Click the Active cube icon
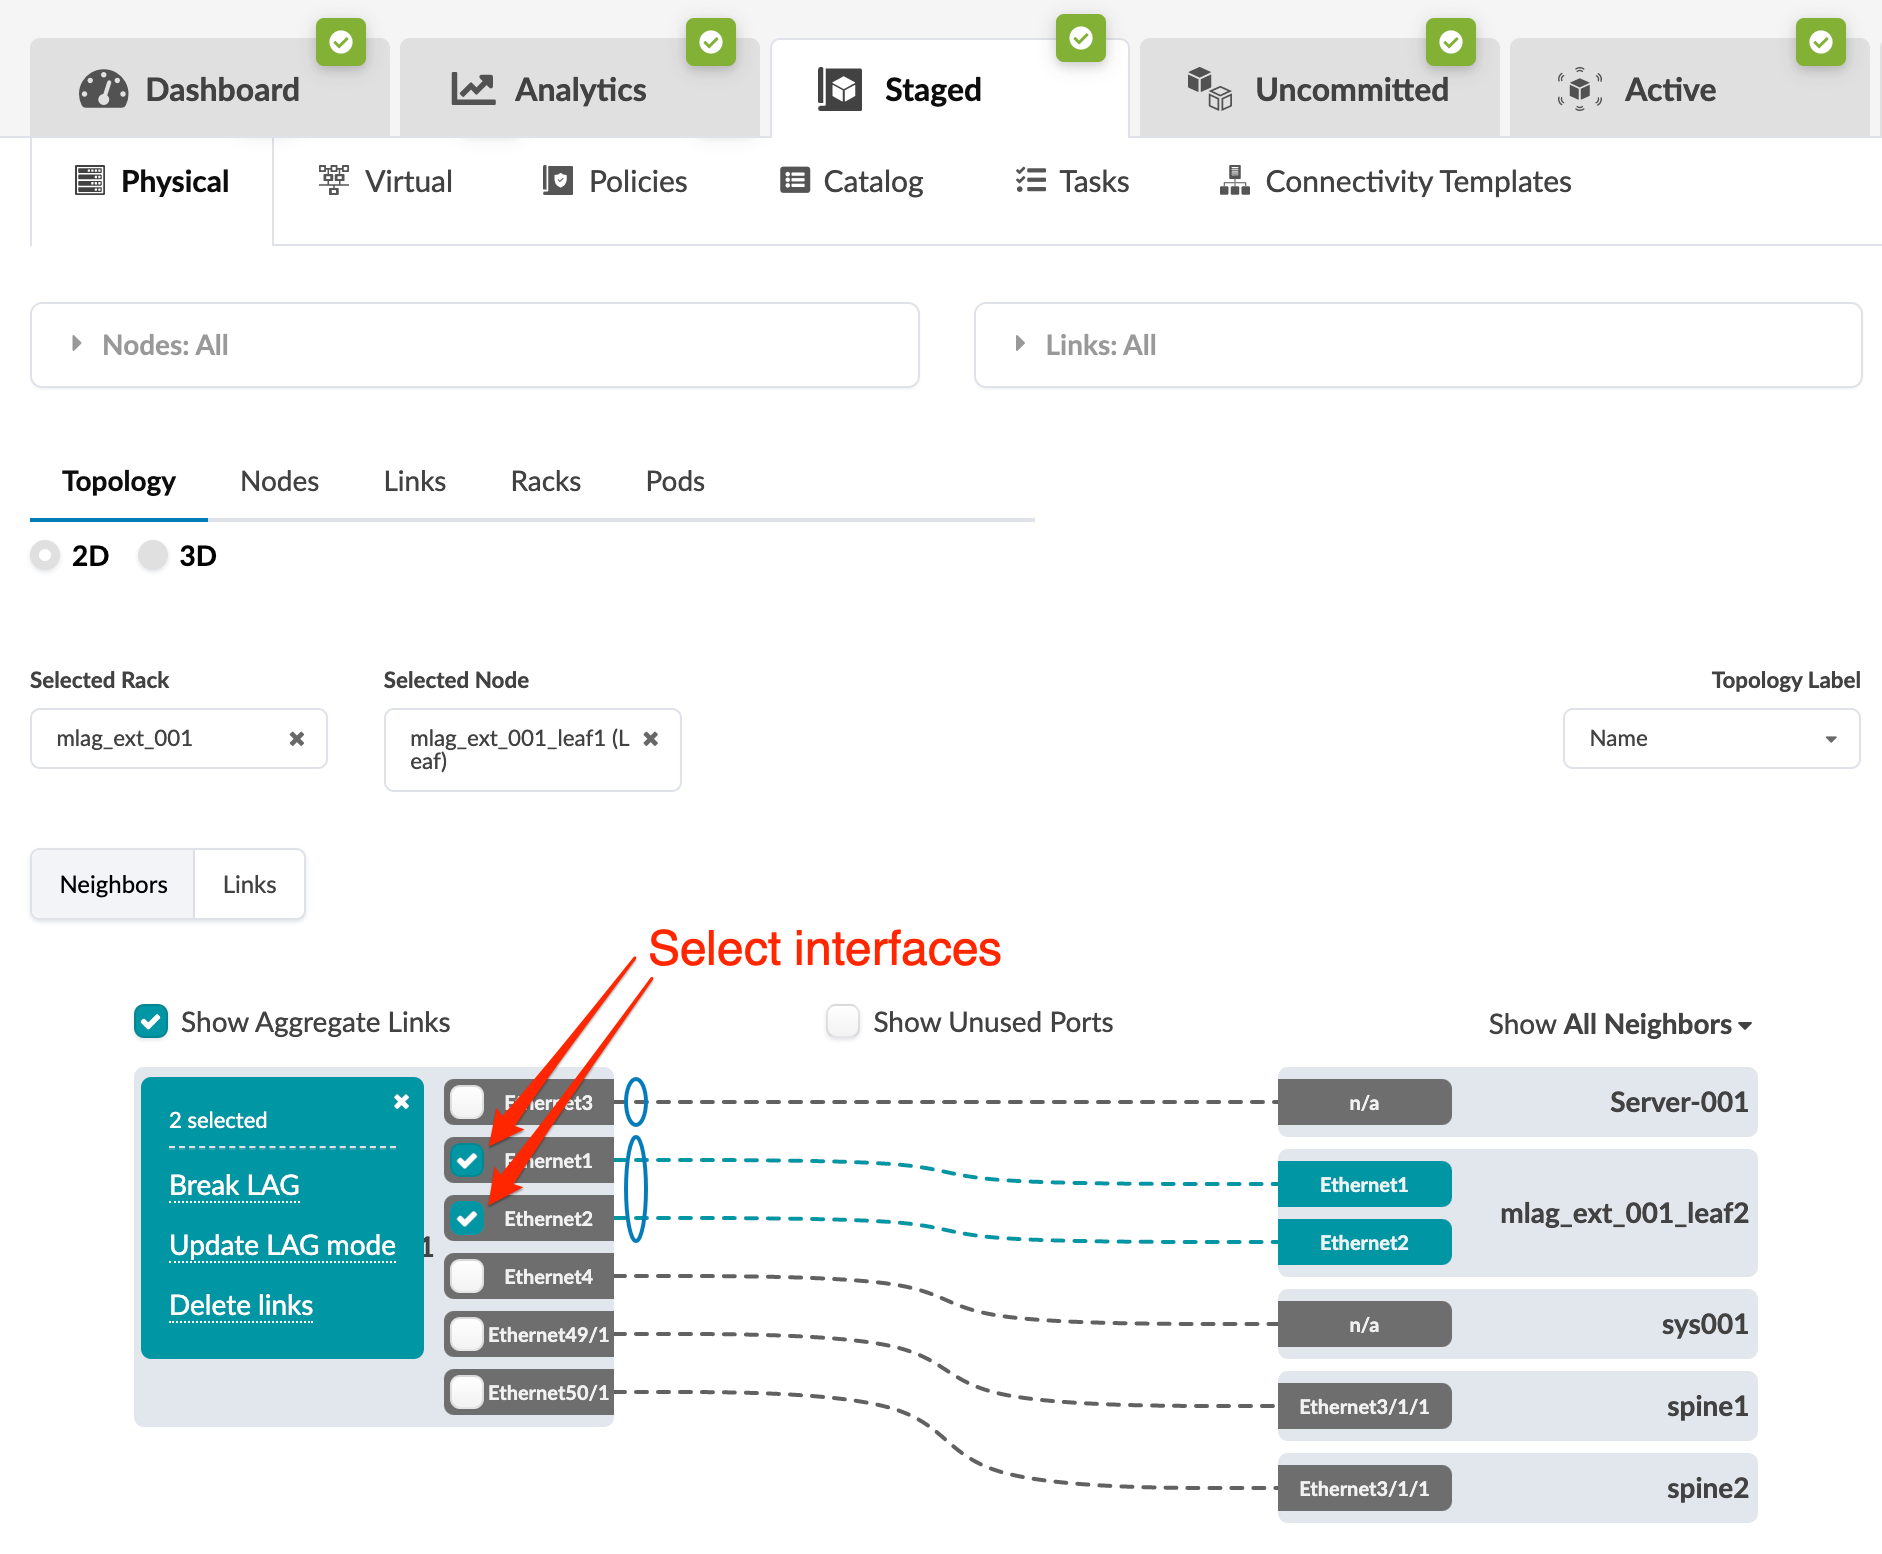The image size is (1882, 1554). [x=1579, y=90]
